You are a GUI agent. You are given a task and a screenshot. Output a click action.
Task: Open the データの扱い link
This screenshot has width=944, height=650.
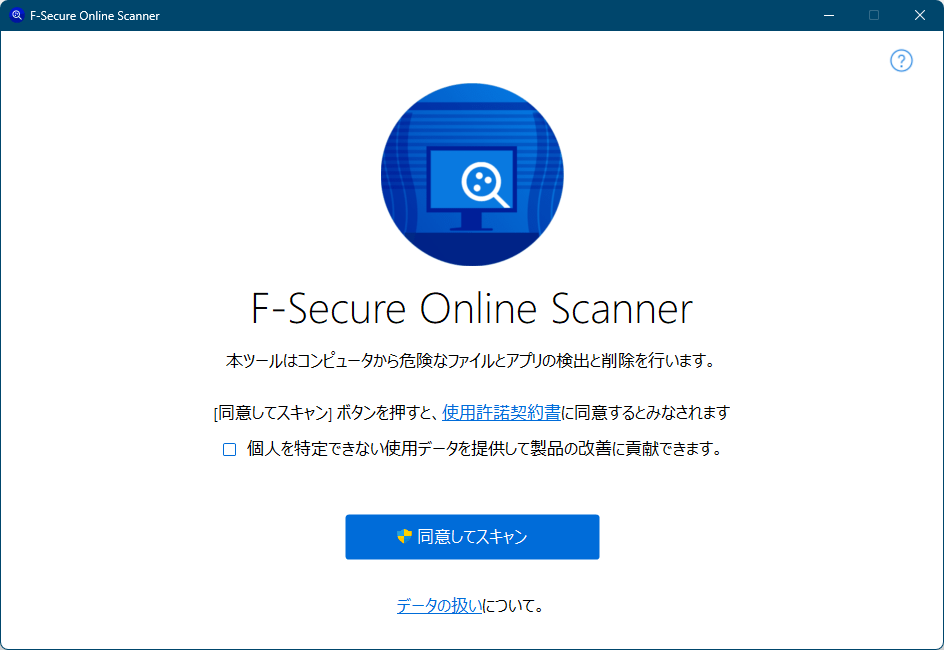click(439, 605)
